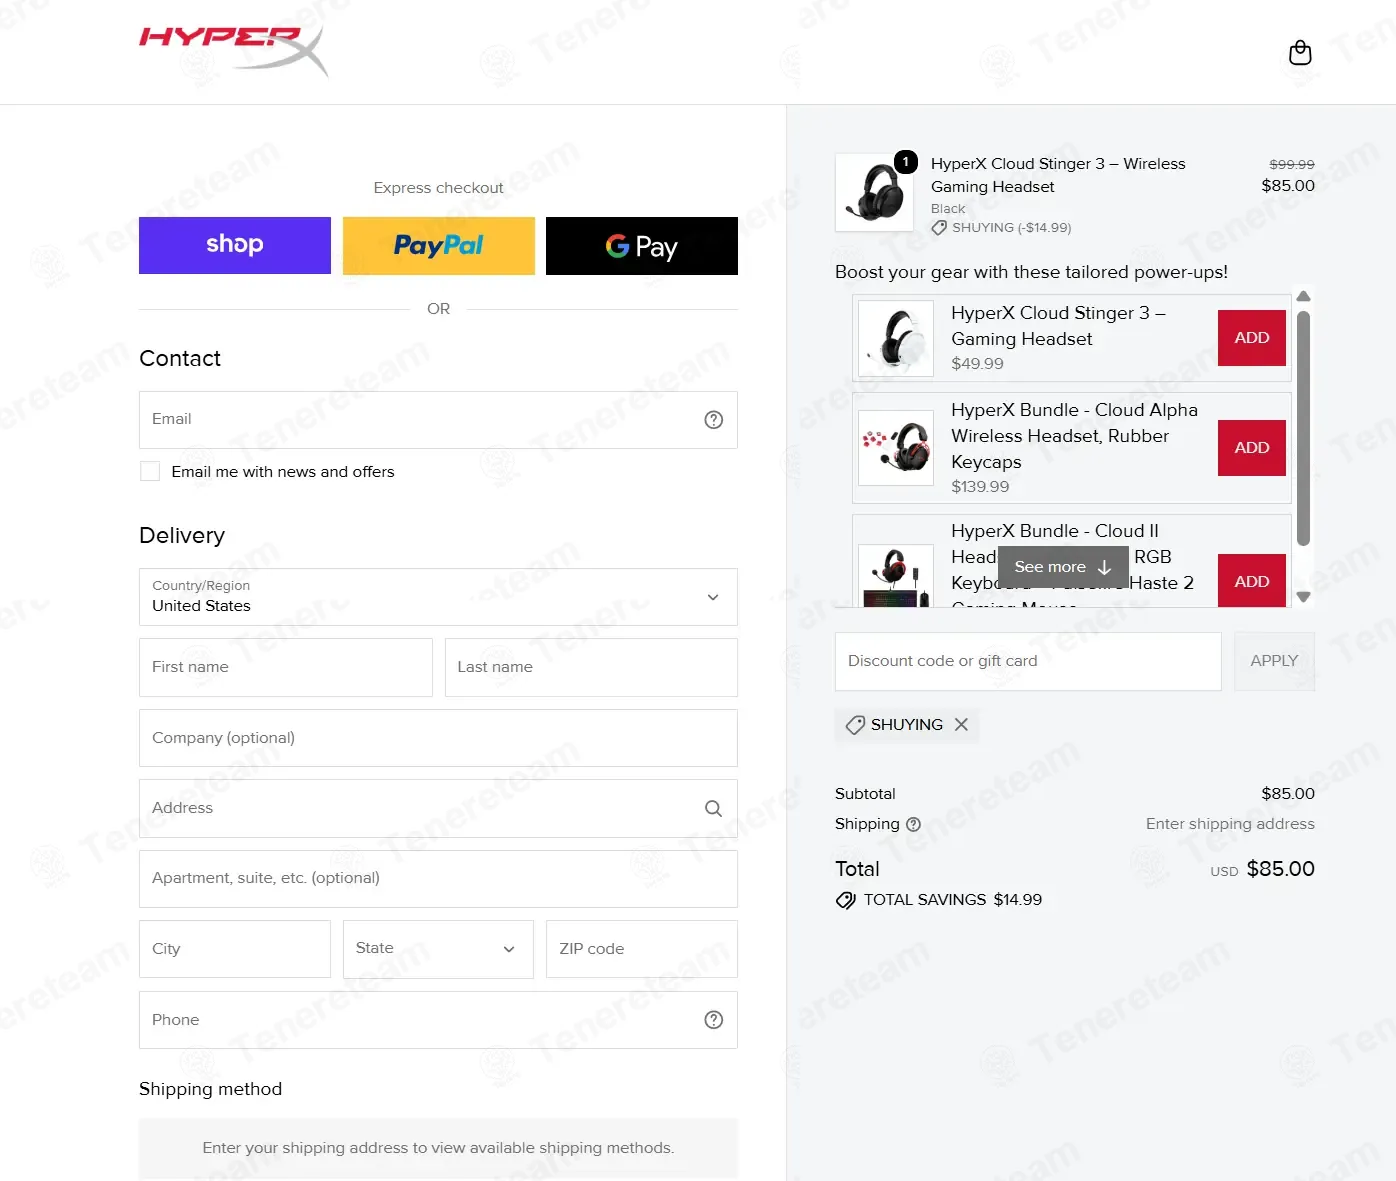Focus the City input field
Screen dimensions: 1396x1181
pos(235,949)
